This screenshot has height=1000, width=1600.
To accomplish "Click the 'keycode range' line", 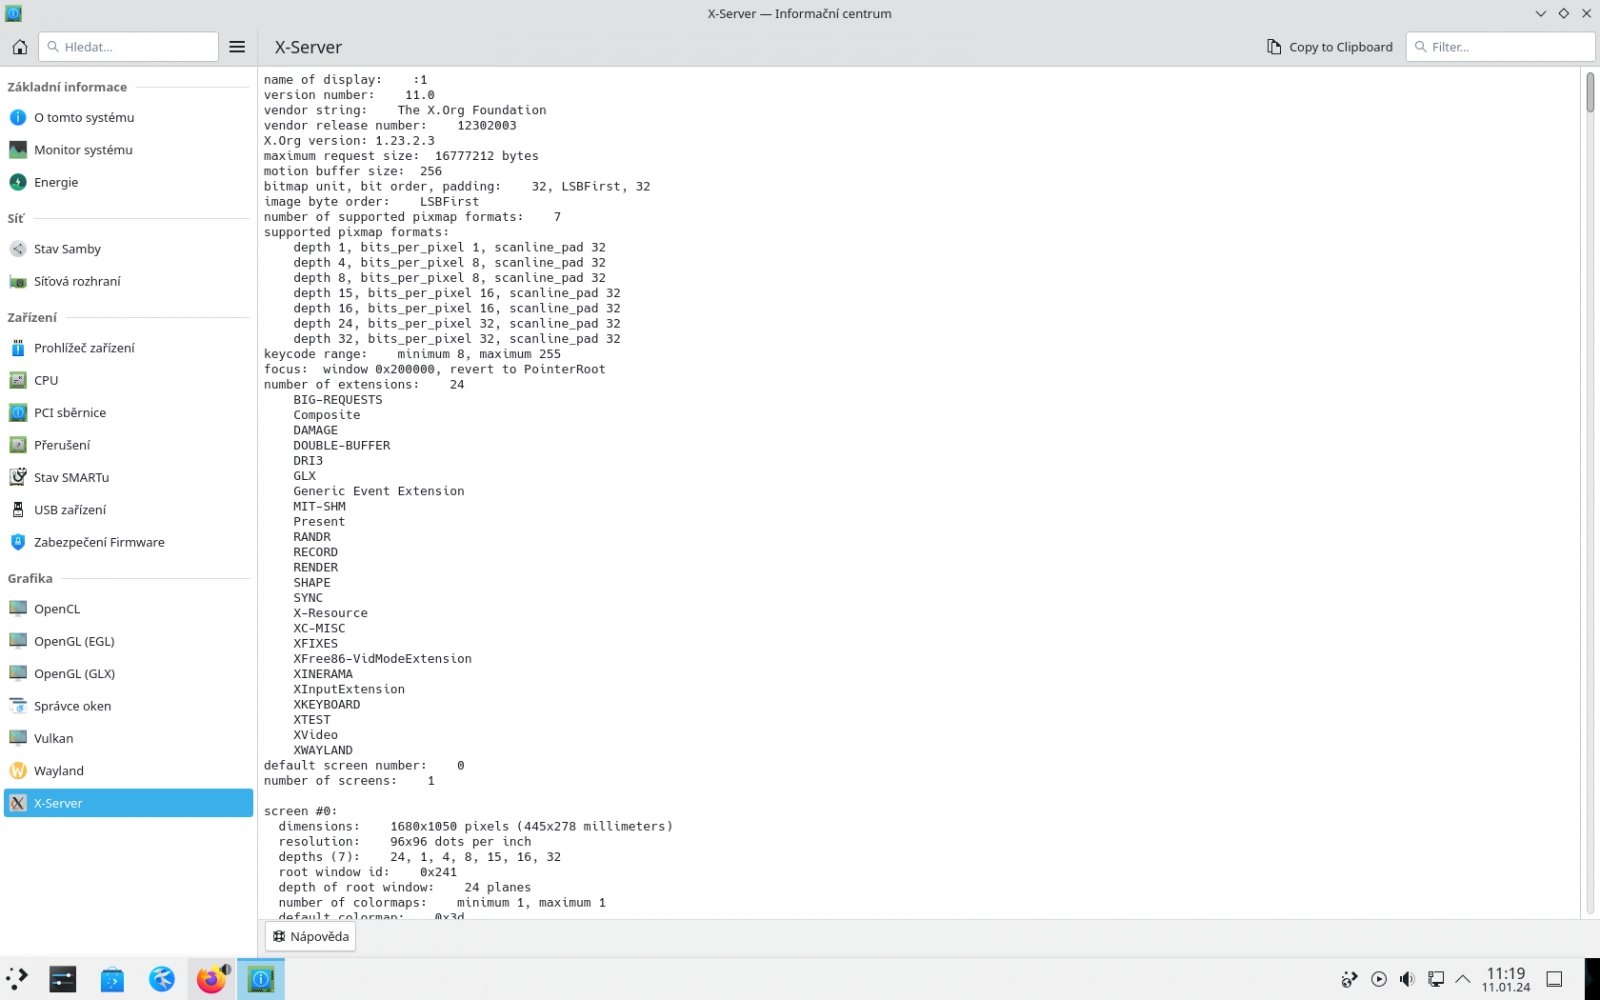I will click(x=412, y=354).
